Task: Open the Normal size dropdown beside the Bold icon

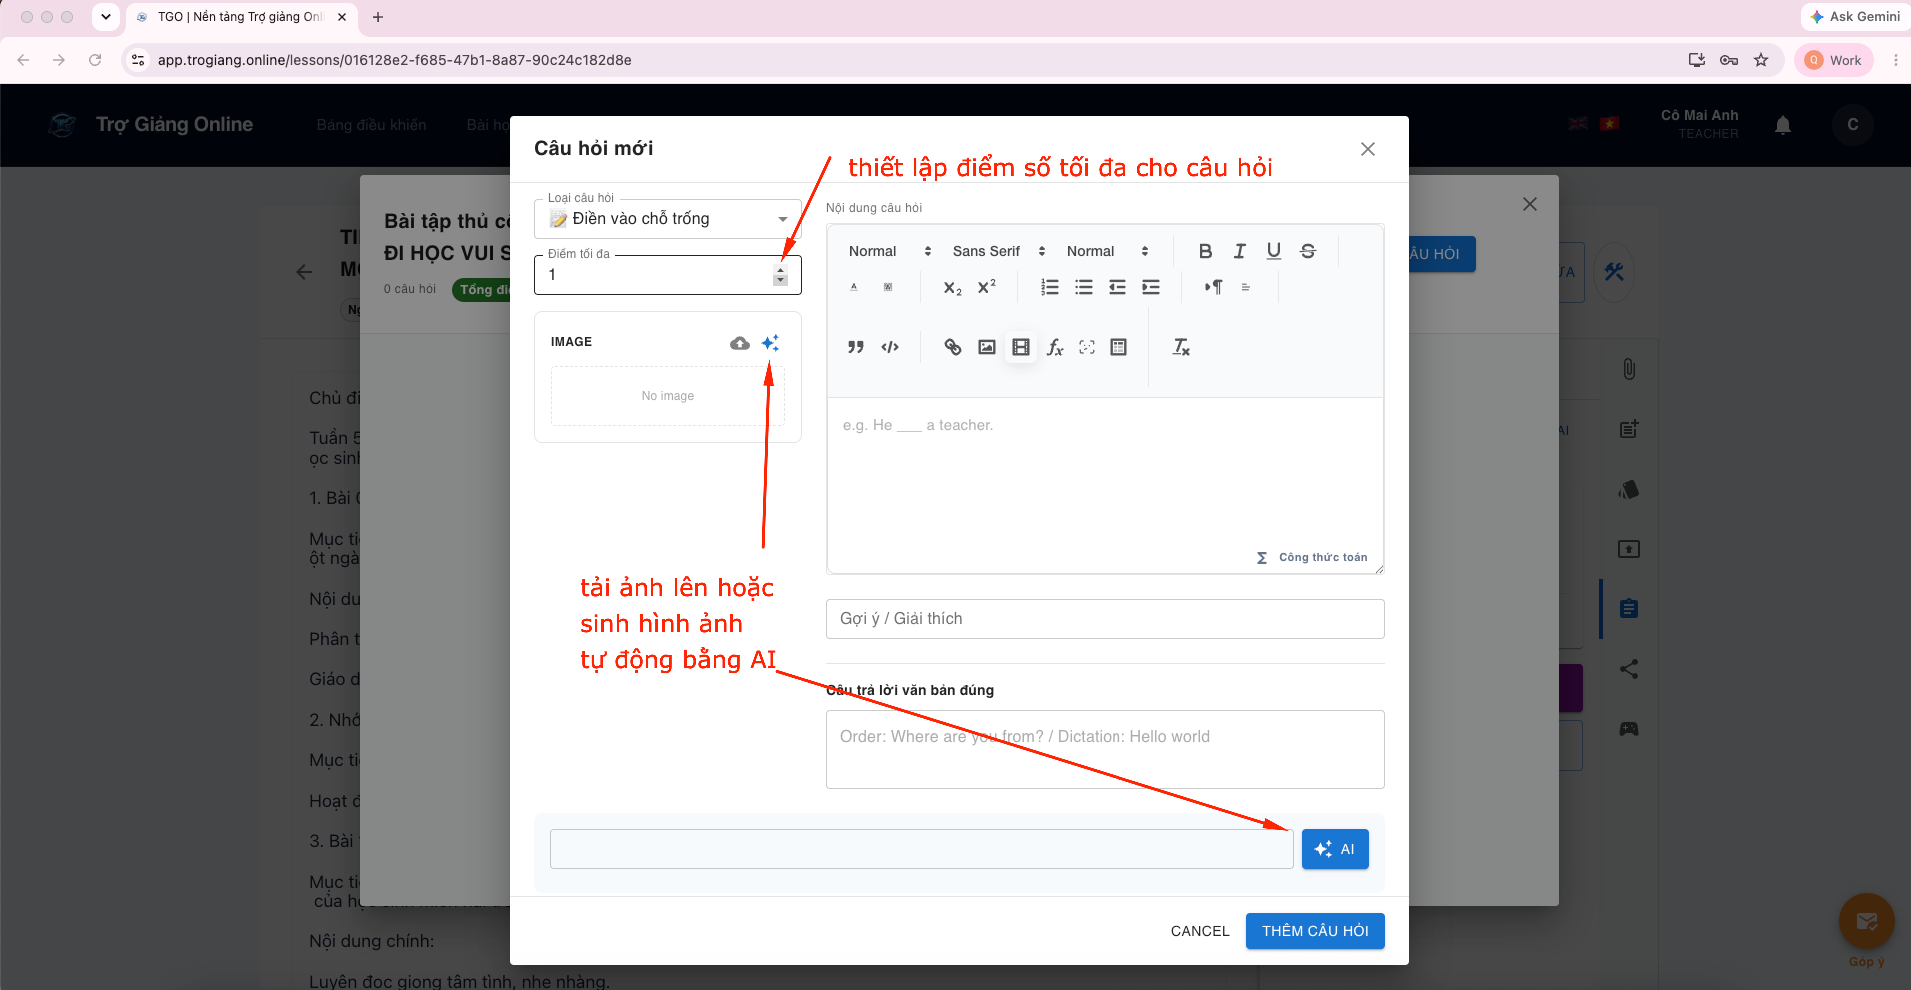Action: 1108,251
